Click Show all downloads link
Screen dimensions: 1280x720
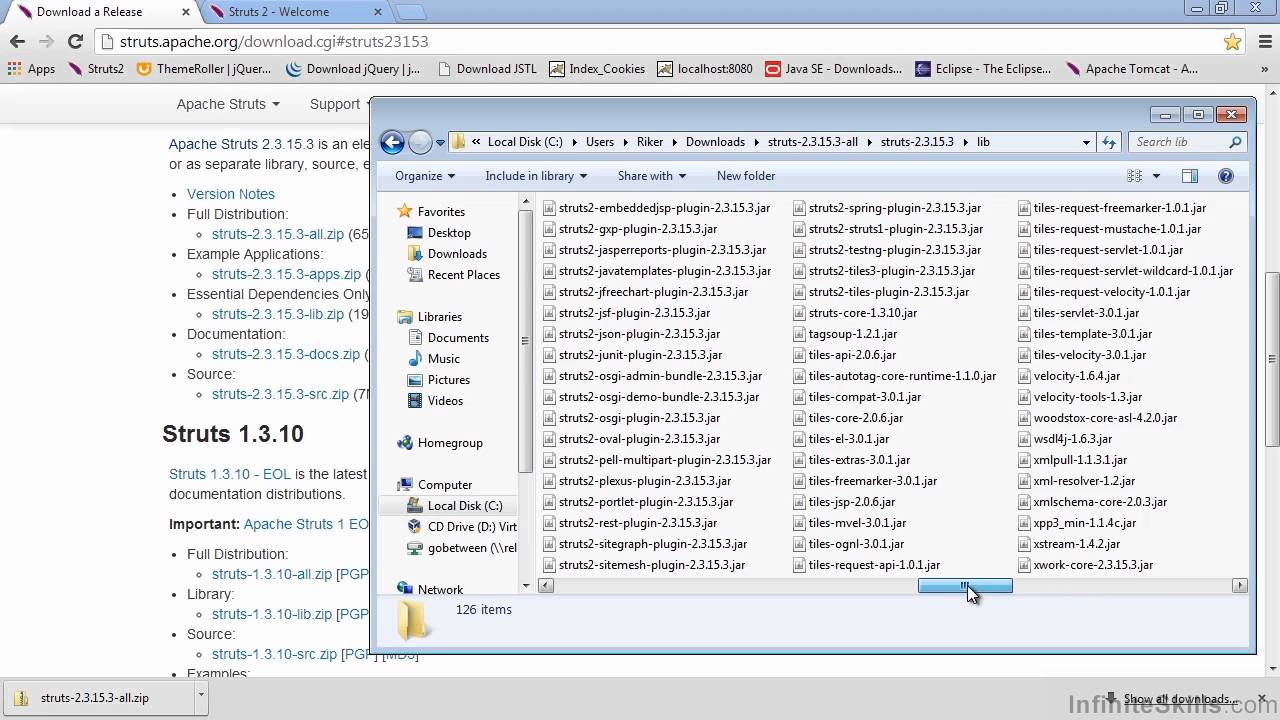pos(1181,699)
